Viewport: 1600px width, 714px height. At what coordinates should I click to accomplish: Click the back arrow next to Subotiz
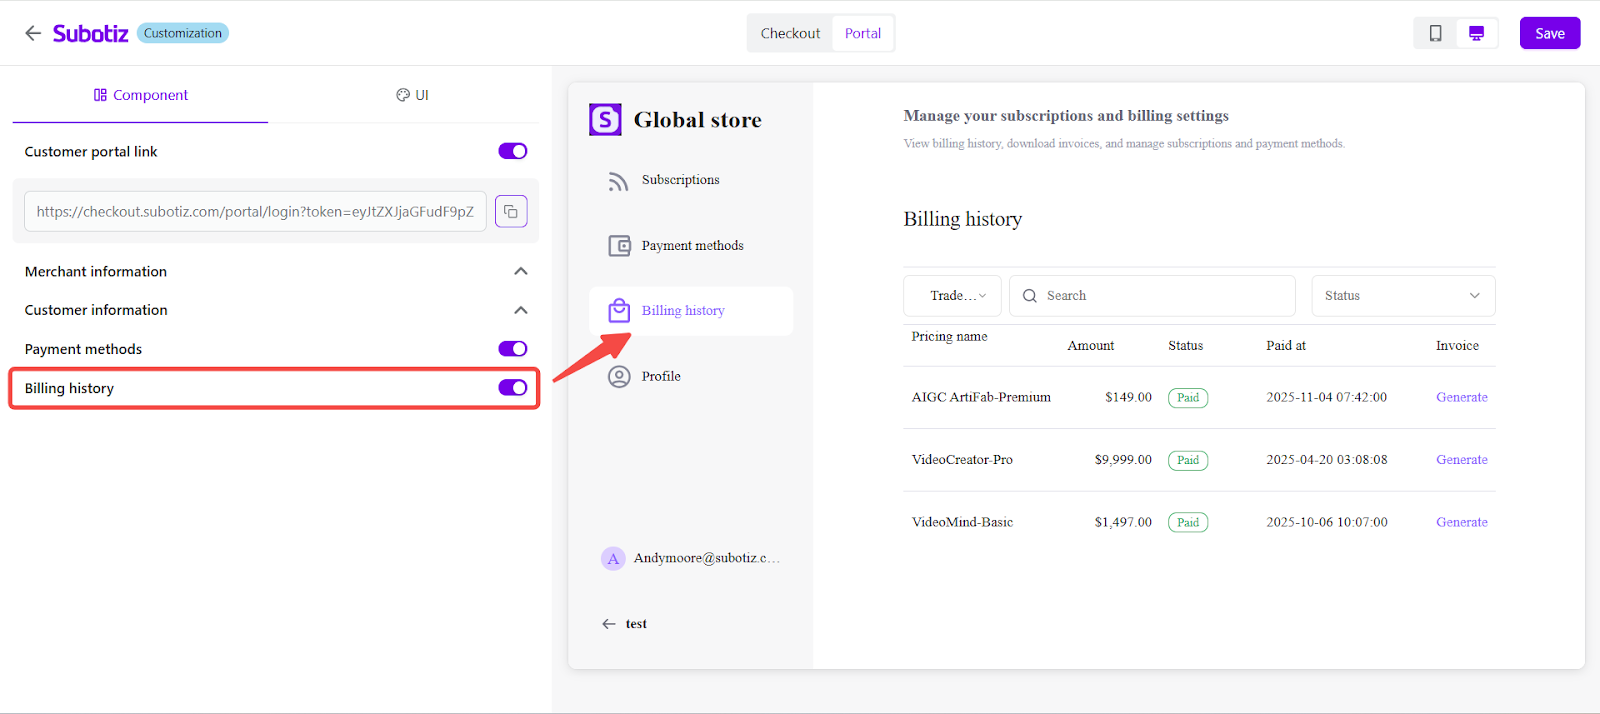click(x=33, y=33)
